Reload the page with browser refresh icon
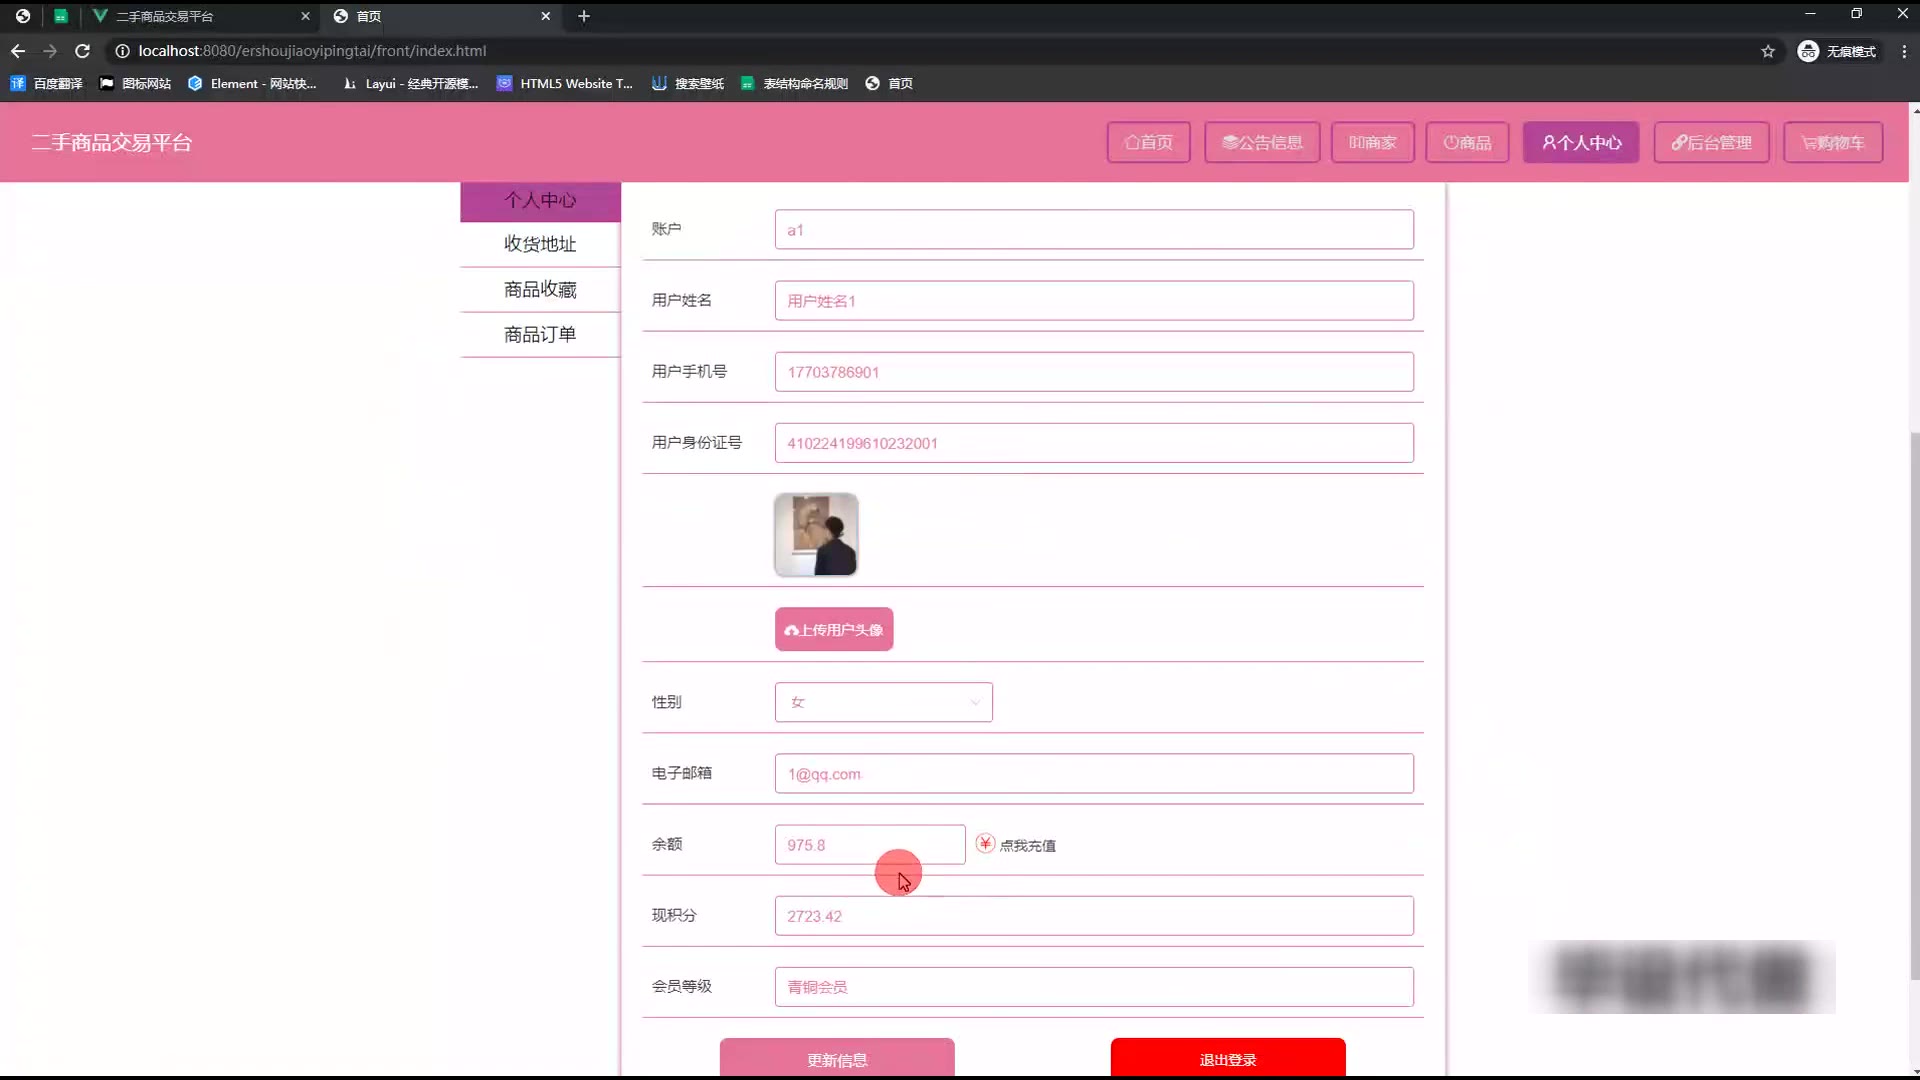The width and height of the screenshot is (1920, 1080). [x=83, y=51]
